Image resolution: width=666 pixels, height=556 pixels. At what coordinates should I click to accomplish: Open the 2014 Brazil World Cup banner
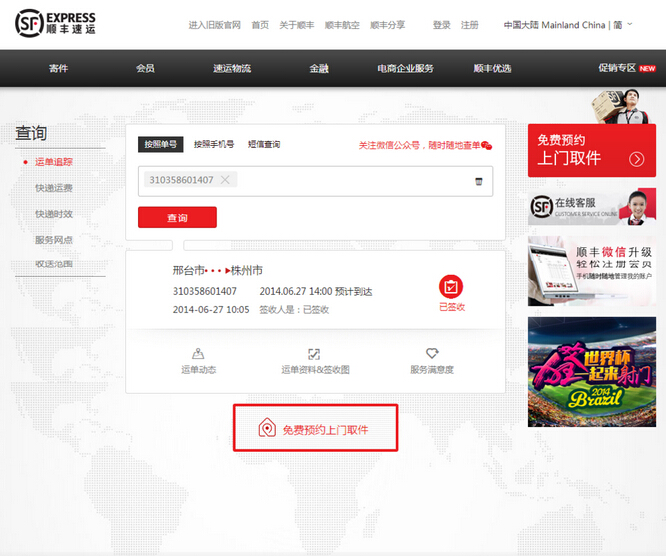tap(592, 372)
